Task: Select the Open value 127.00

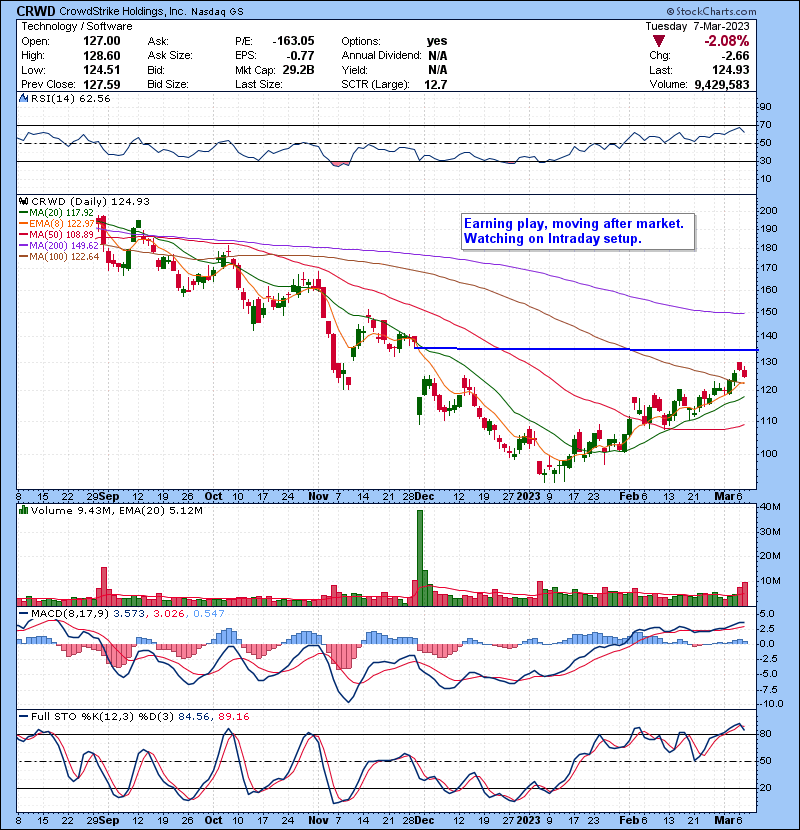Action: tap(102, 41)
